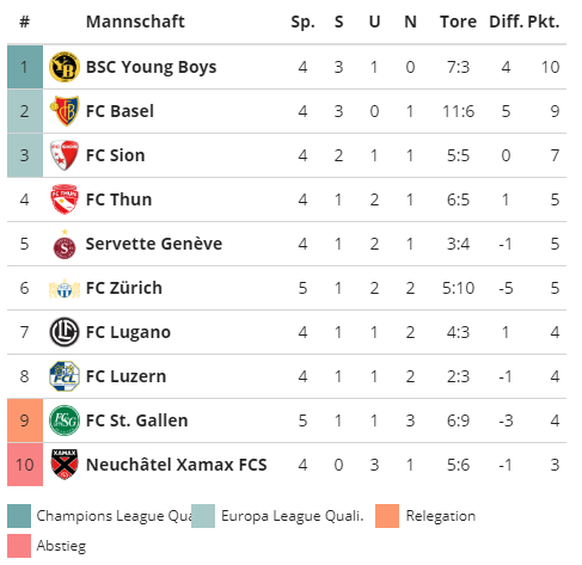Viewport: 582px width, 565px height.
Task: Click the rank 9 orange position cell
Action: (x=25, y=421)
